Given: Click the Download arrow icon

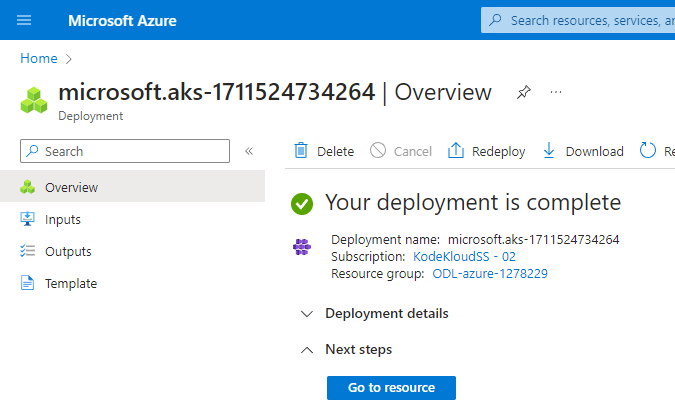Looking at the screenshot, I should (548, 151).
